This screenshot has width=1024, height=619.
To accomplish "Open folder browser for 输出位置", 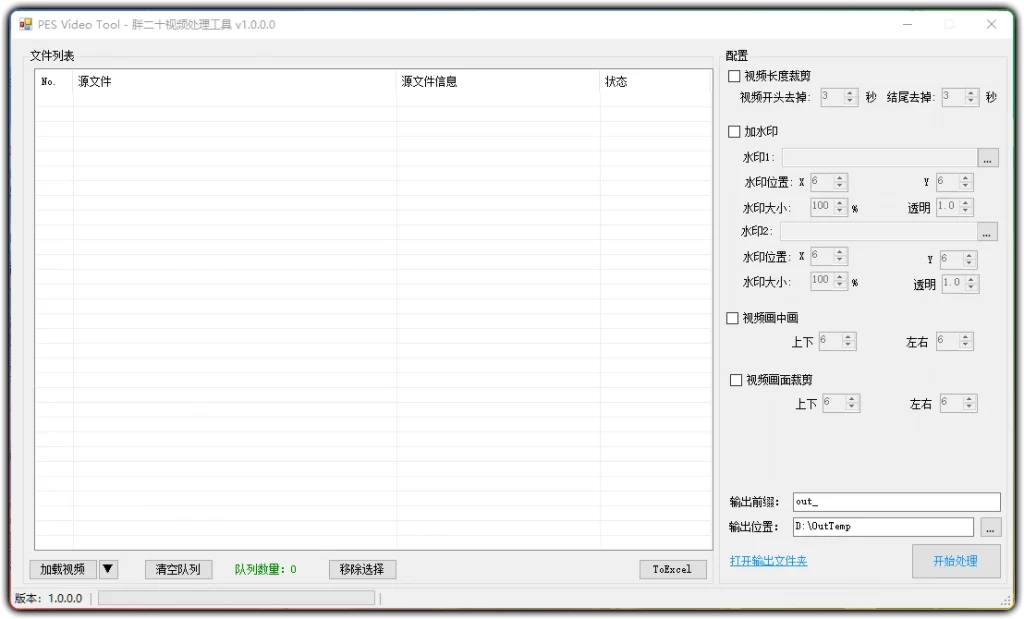I will pos(990,526).
